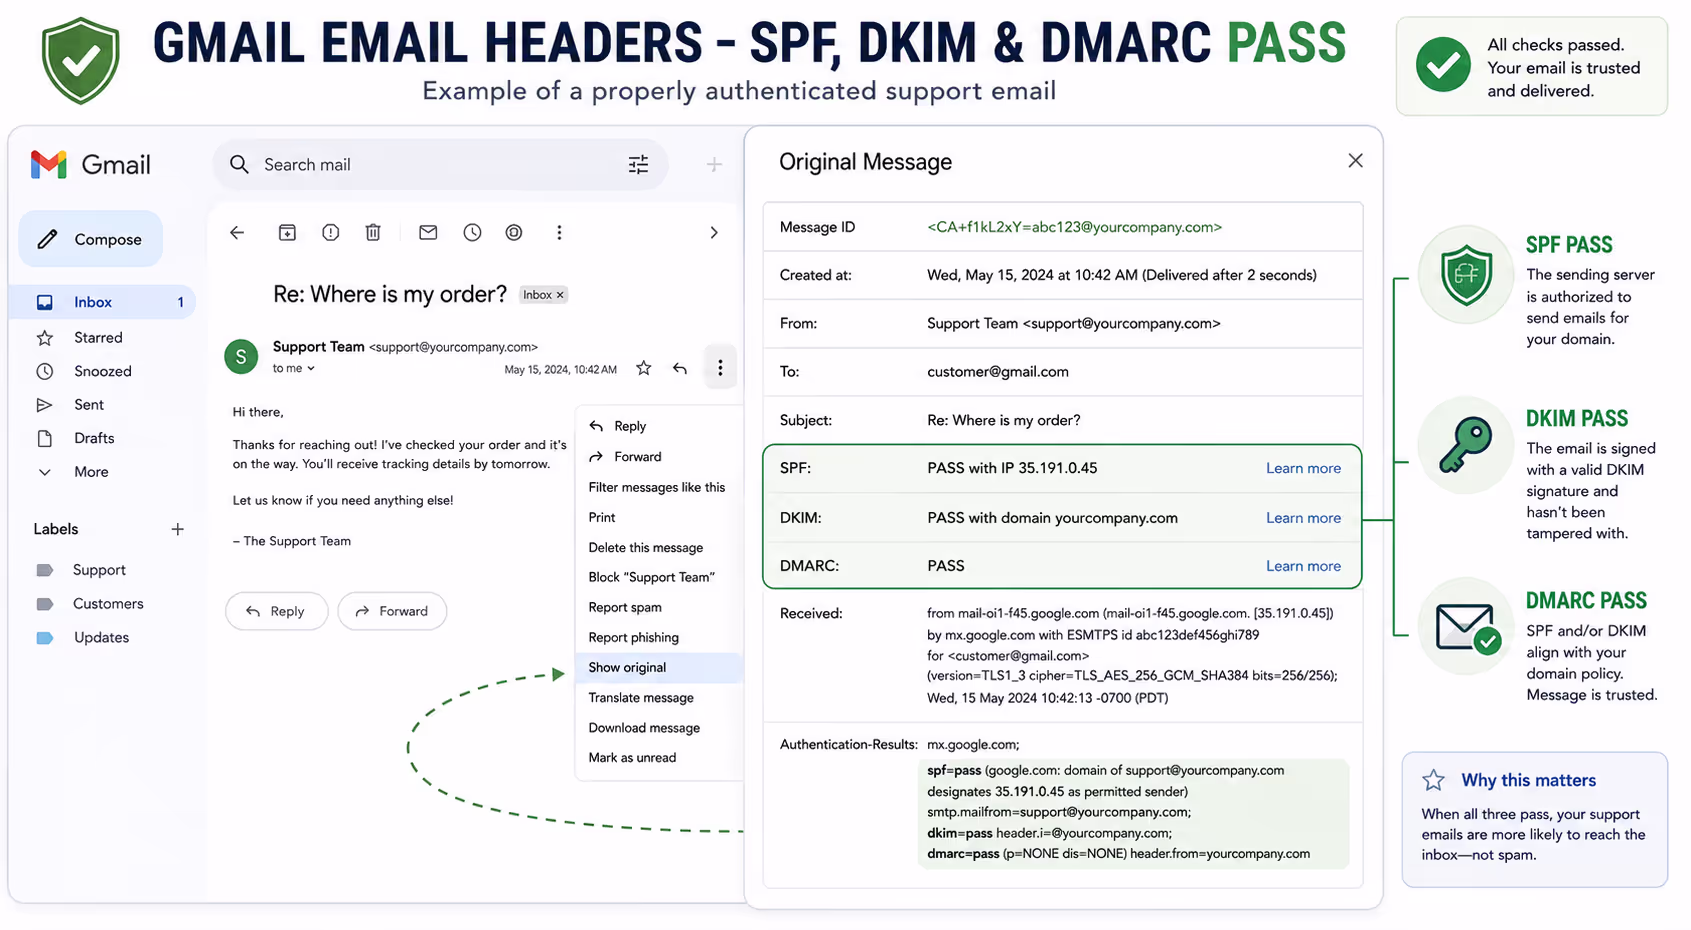Click 'customer@gmail.com' in To row
The image size is (1691, 930).
click(998, 372)
